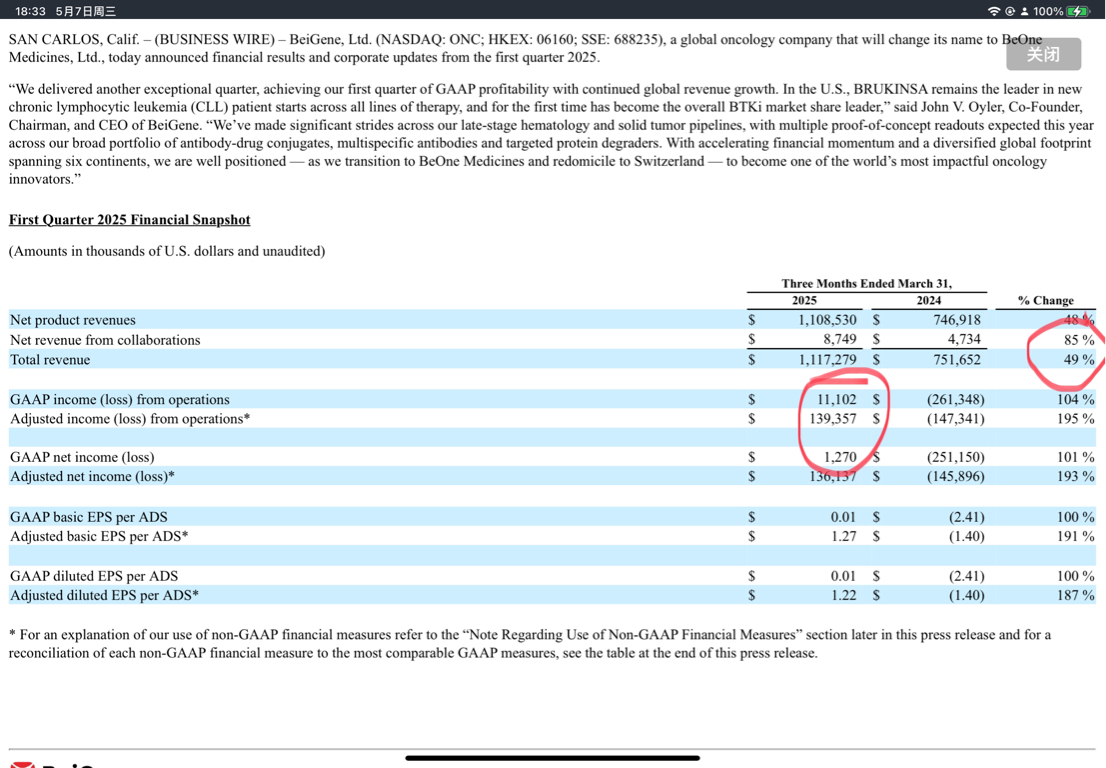Viewport: 1106px width, 768px height.
Task: Select the amounts in thousands unaudited note
Action: click(x=167, y=251)
